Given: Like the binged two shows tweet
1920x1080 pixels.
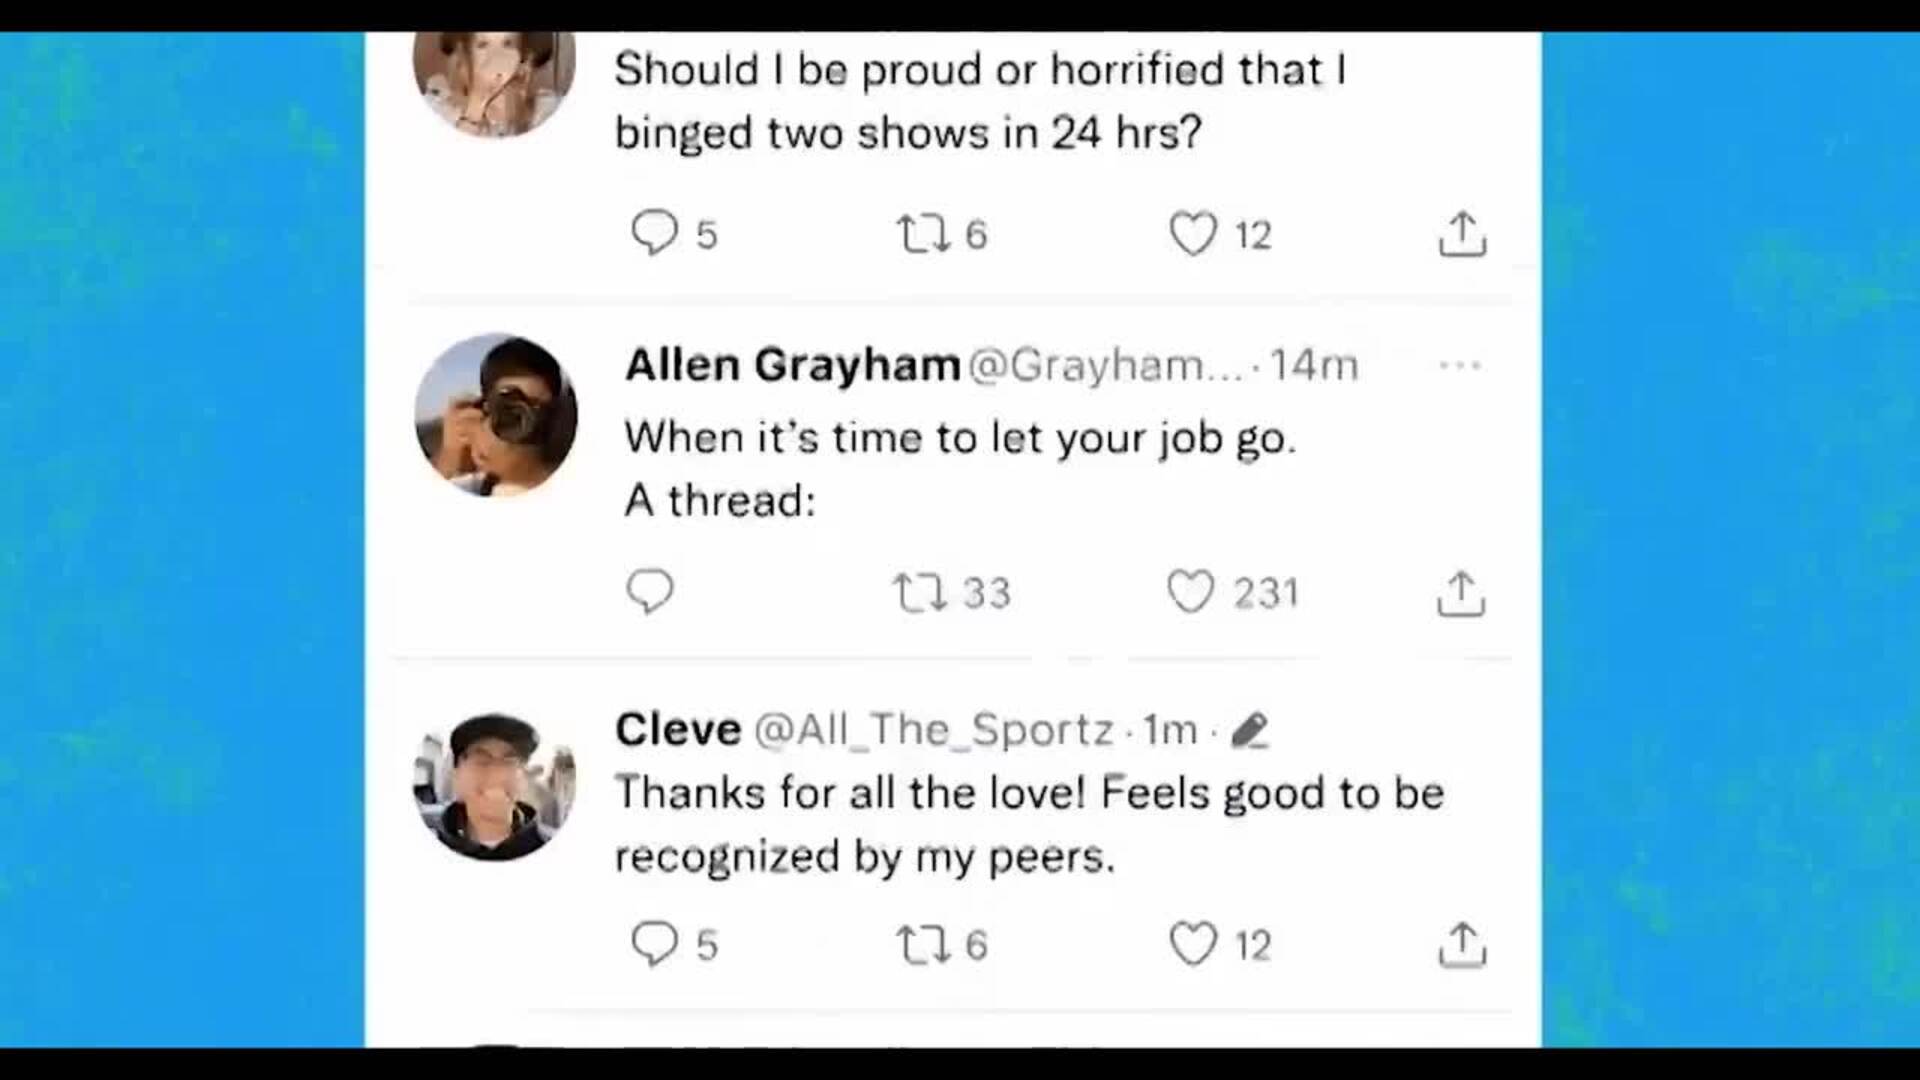Looking at the screenshot, I should [x=1193, y=234].
